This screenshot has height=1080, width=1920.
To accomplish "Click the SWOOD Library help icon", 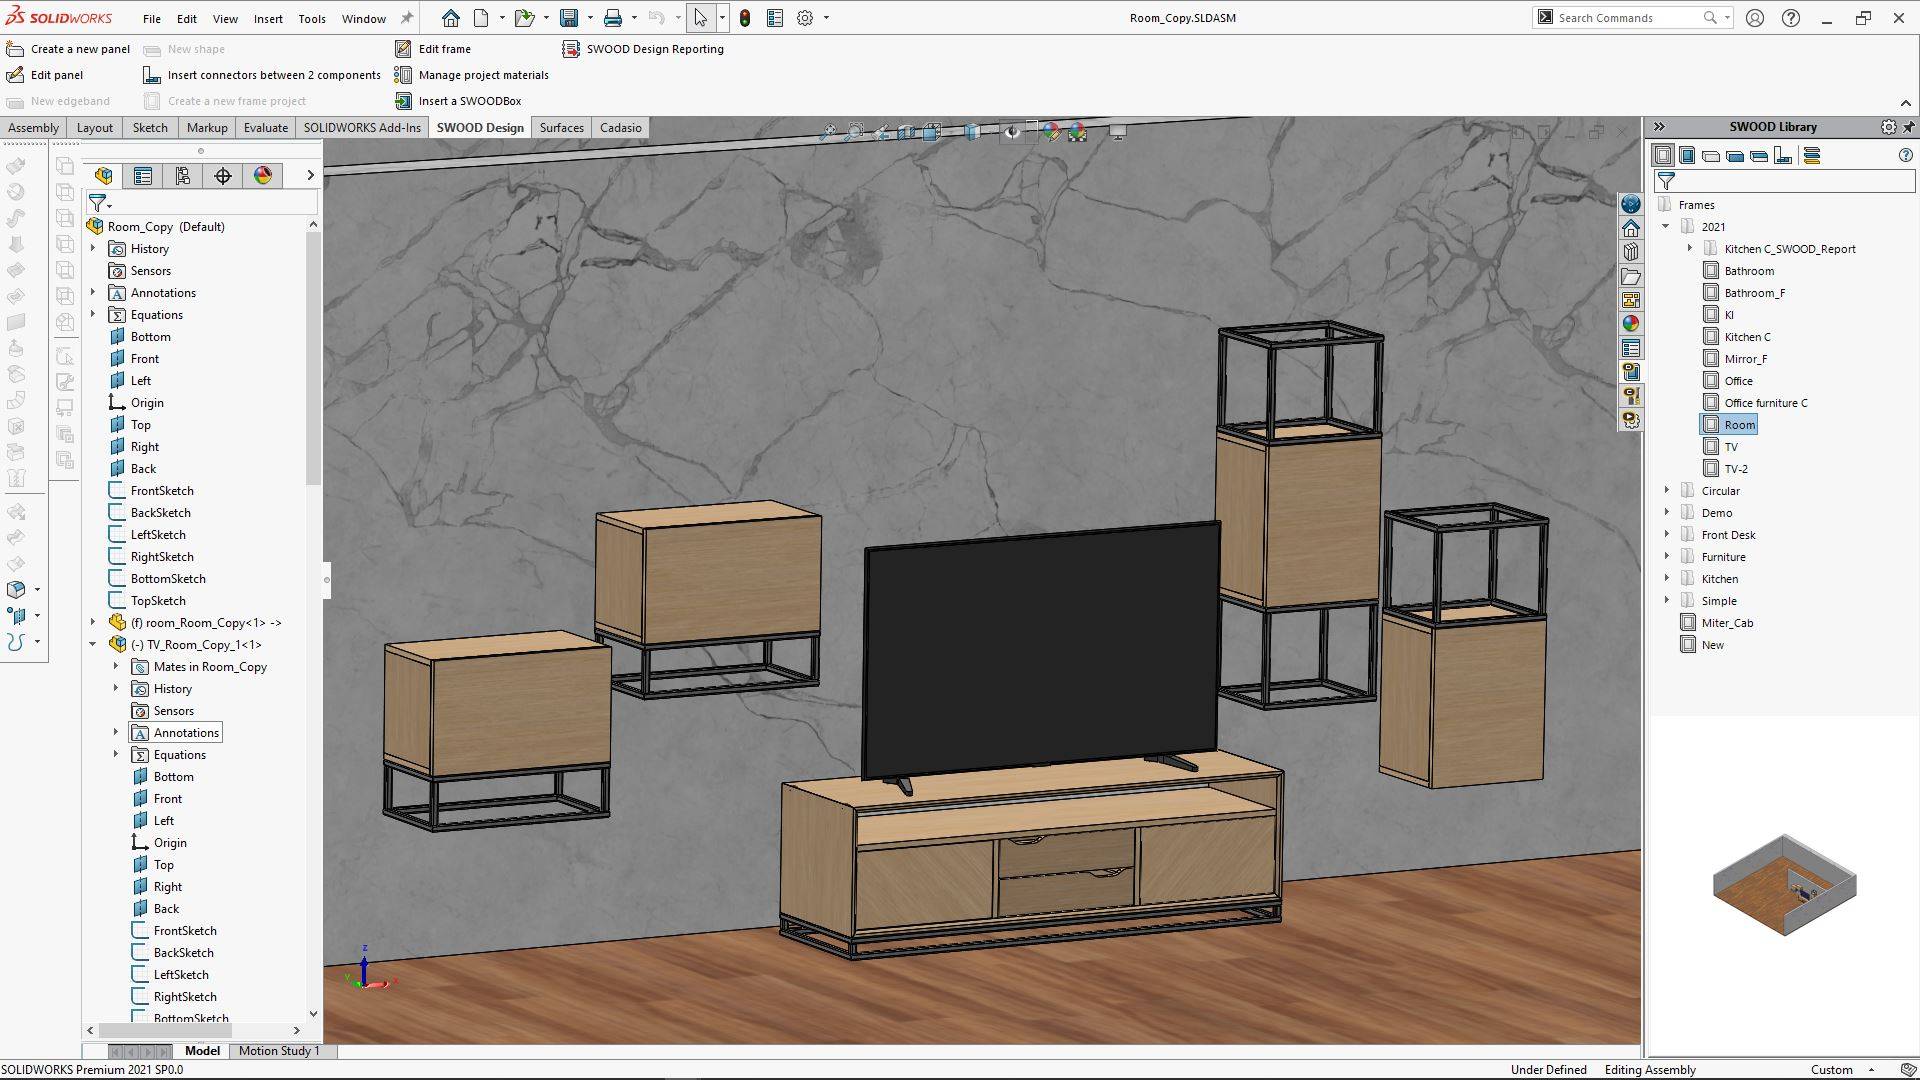I will click(x=1905, y=155).
